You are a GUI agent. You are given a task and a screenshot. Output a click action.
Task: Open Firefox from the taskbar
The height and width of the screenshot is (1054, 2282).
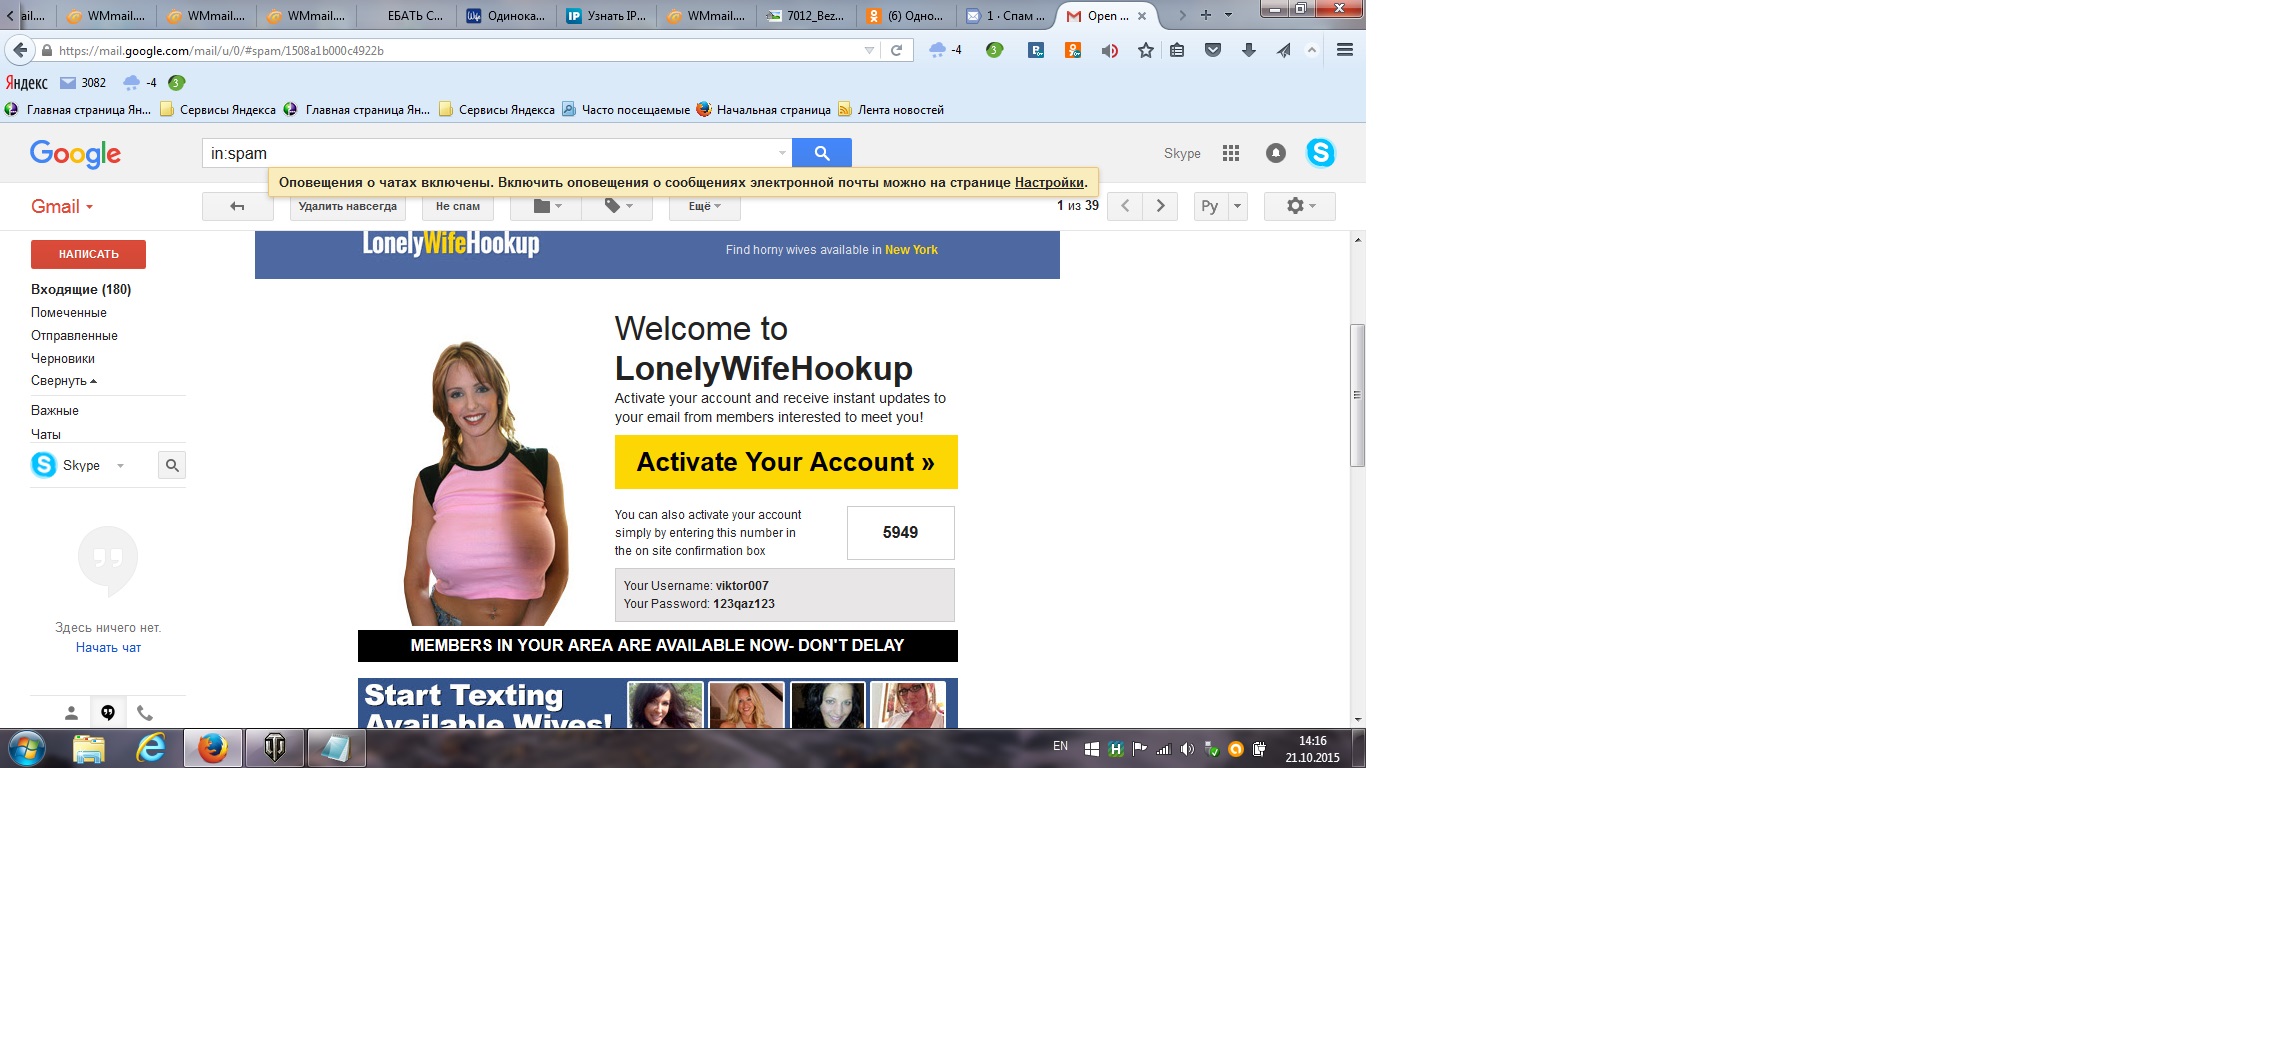(212, 748)
